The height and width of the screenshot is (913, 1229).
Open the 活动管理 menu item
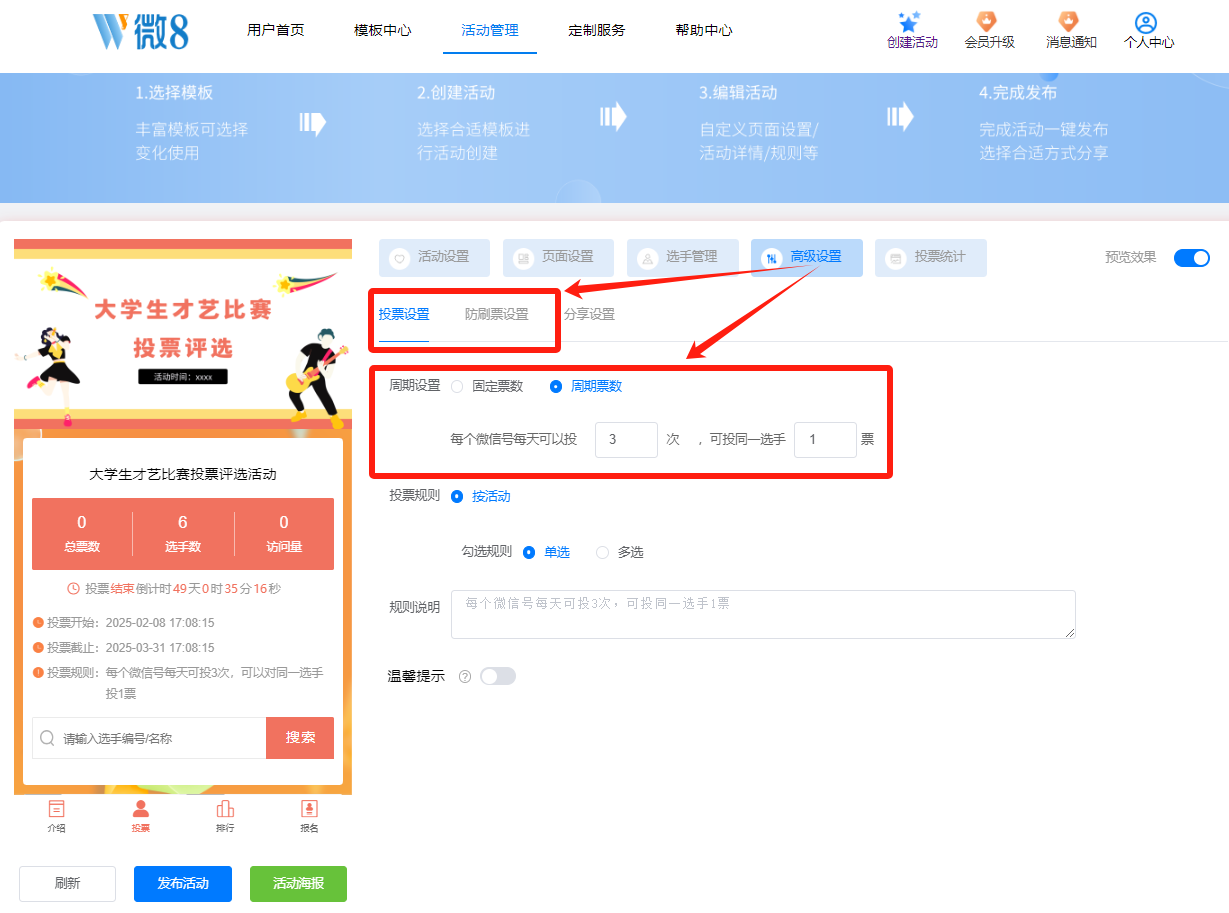(489, 30)
